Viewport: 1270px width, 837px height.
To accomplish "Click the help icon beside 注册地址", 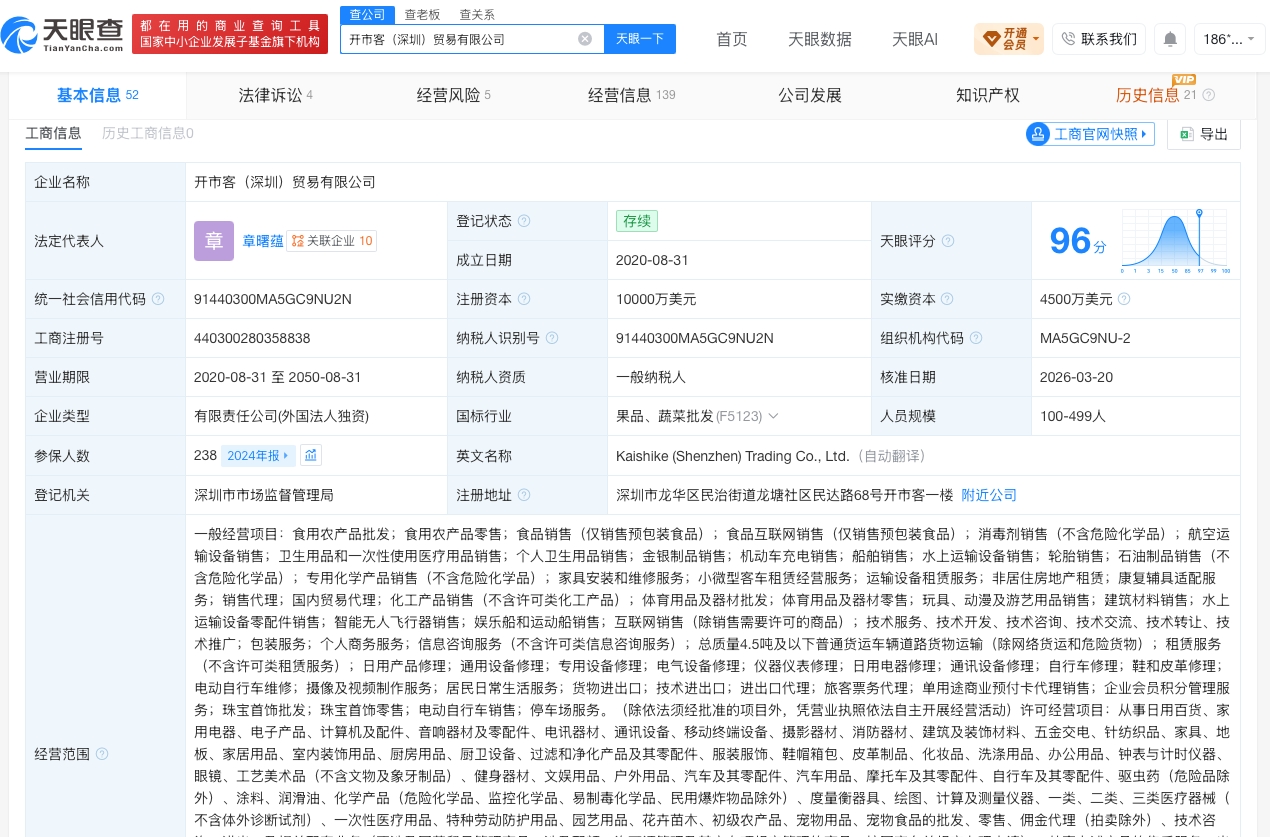I will tap(524, 495).
